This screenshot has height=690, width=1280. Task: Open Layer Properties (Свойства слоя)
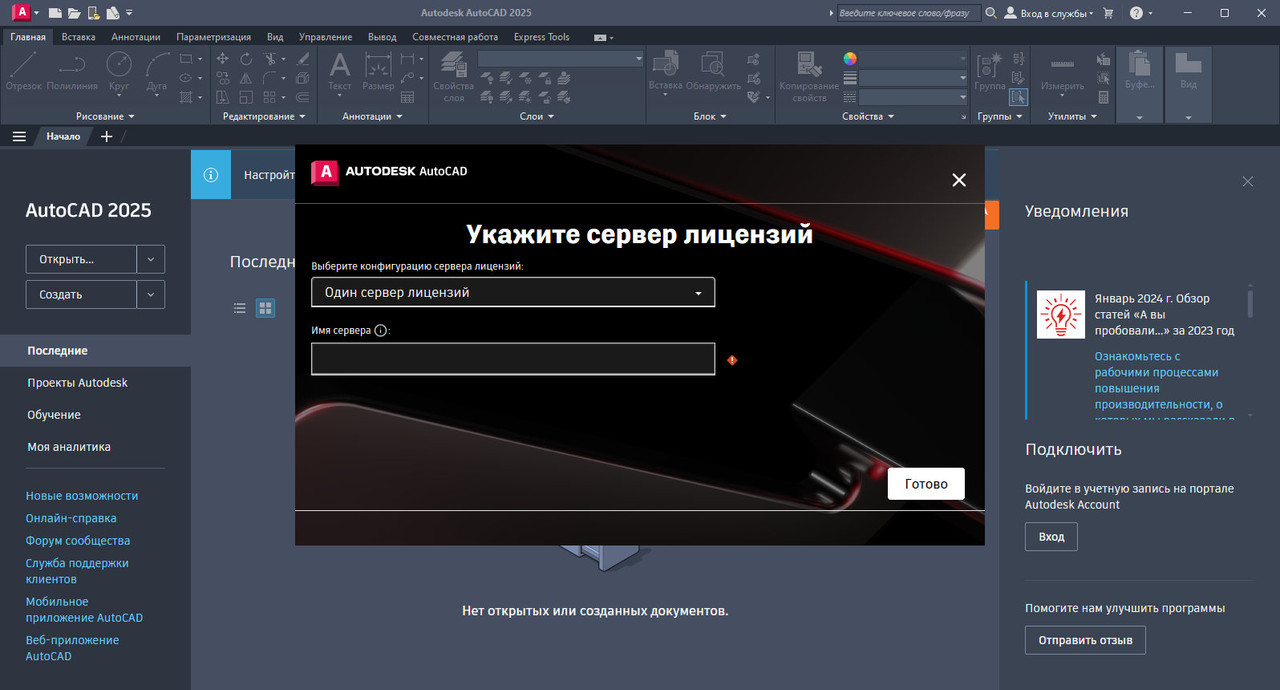[453, 77]
